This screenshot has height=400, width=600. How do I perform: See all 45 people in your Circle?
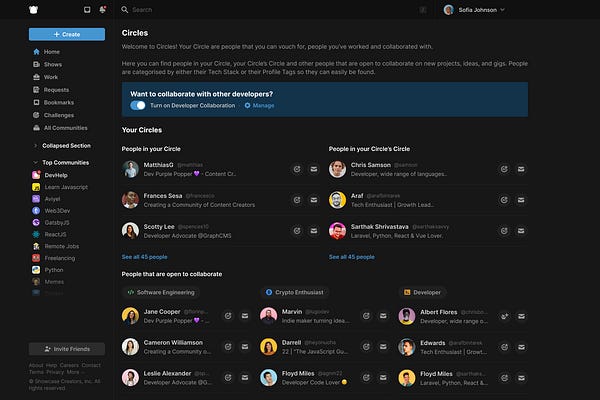(144, 257)
